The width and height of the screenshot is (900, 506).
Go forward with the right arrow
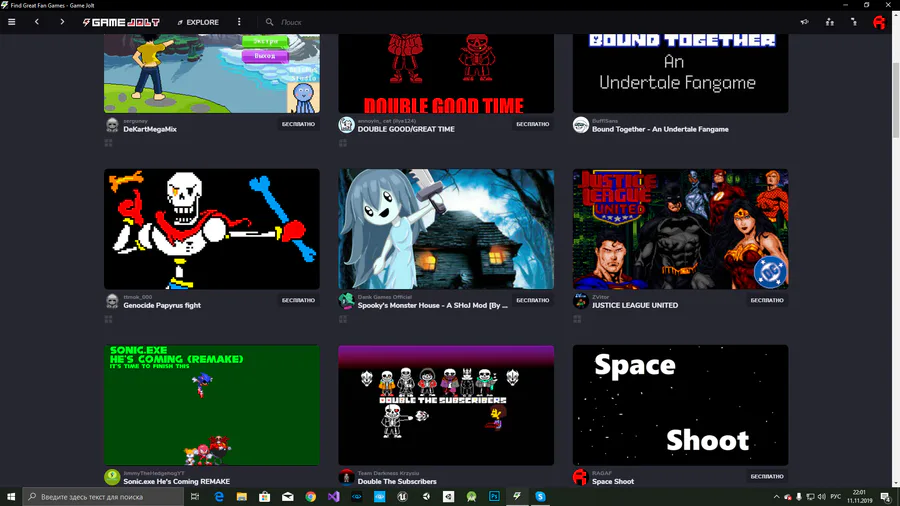coord(62,22)
